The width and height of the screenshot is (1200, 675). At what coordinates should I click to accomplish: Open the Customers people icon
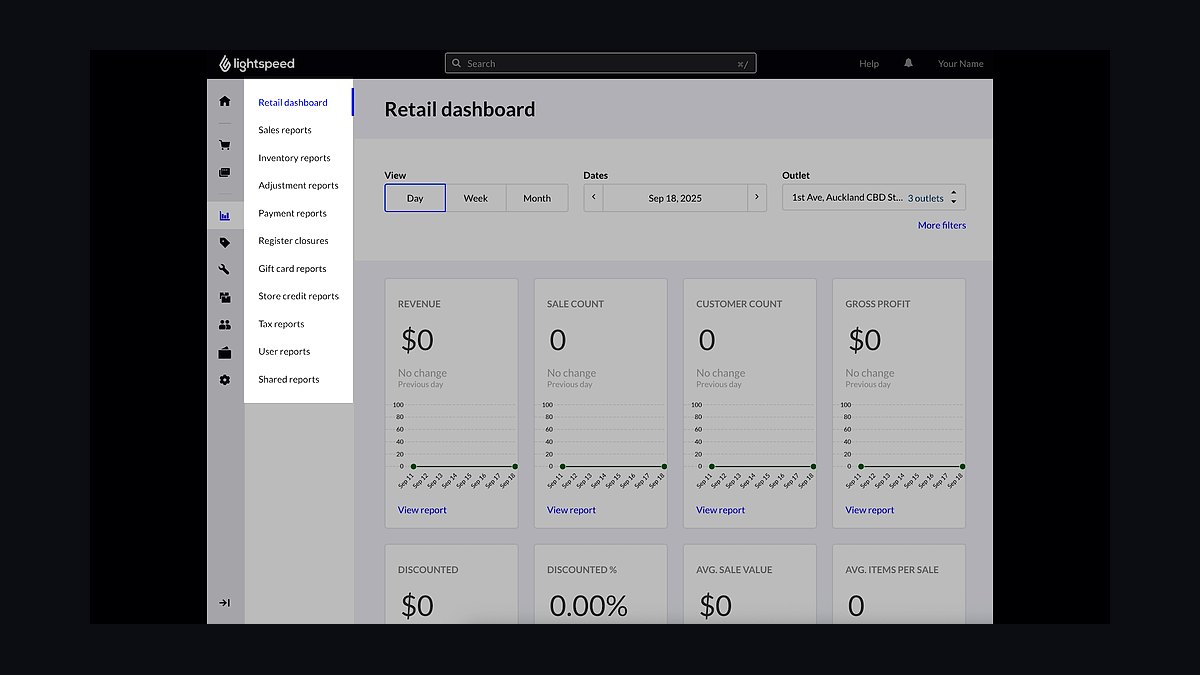[x=225, y=325]
